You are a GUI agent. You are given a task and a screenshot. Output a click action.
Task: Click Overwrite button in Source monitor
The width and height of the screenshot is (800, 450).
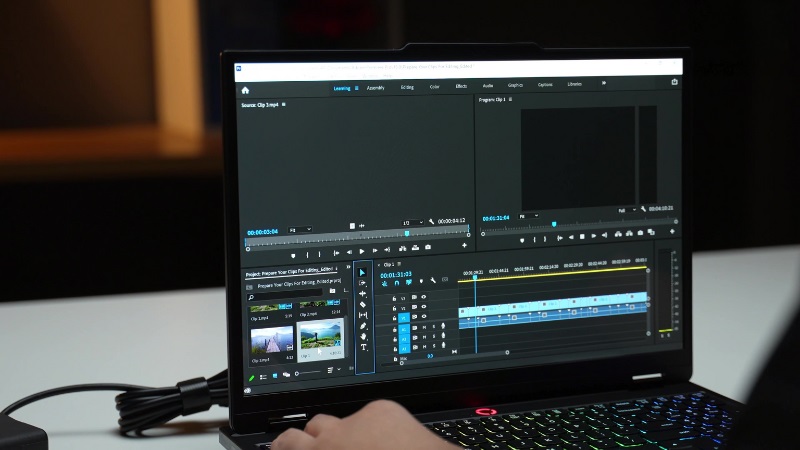pos(415,247)
